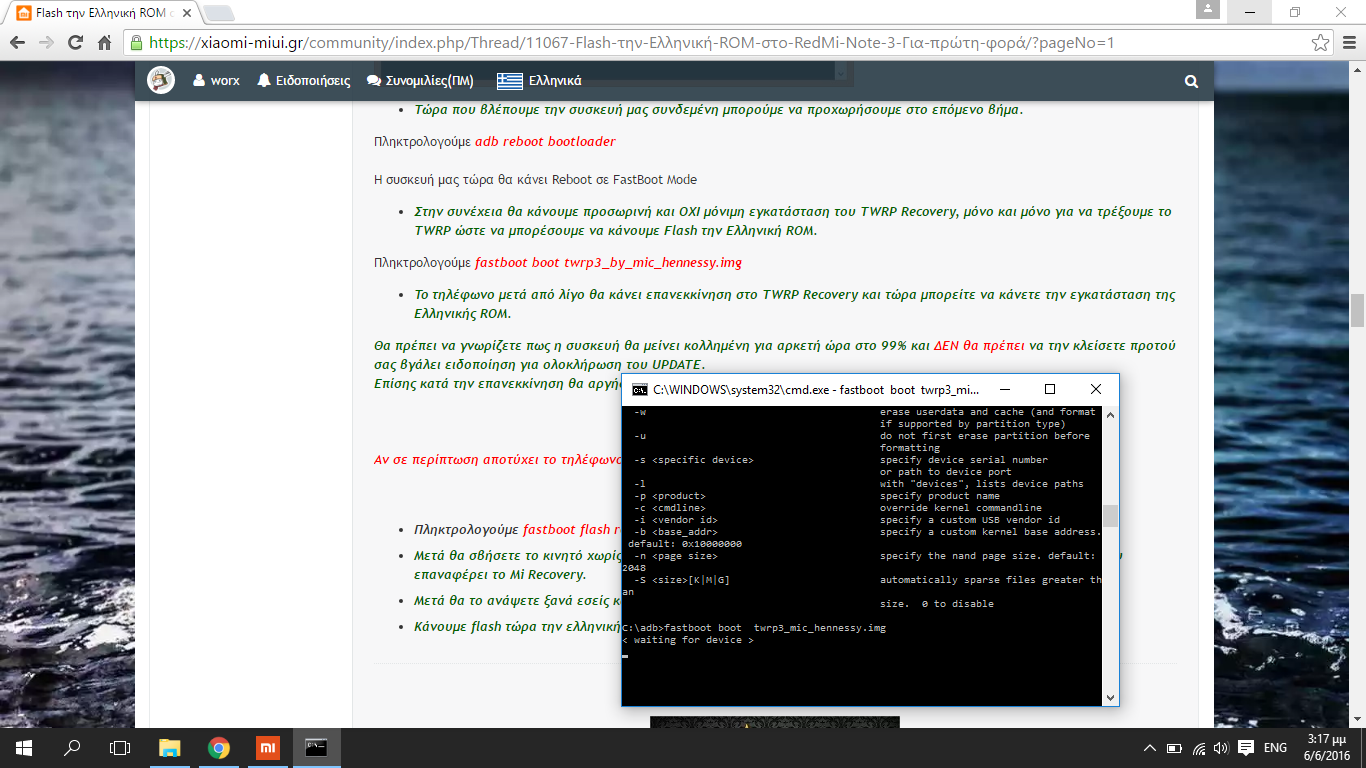Switch the ENG keyboard language indicator
The image size is (1366, 768).
1275,748
